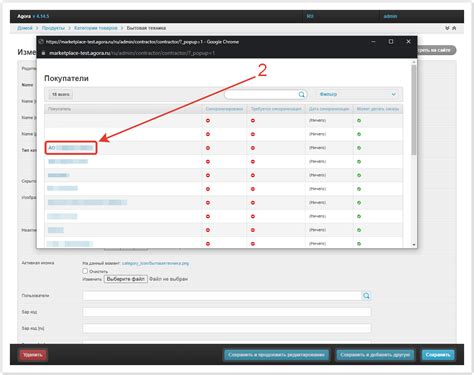The image size is (474, 375).
Task: Click the Покупатели heading in the popup
Action: tap(66, 78)
